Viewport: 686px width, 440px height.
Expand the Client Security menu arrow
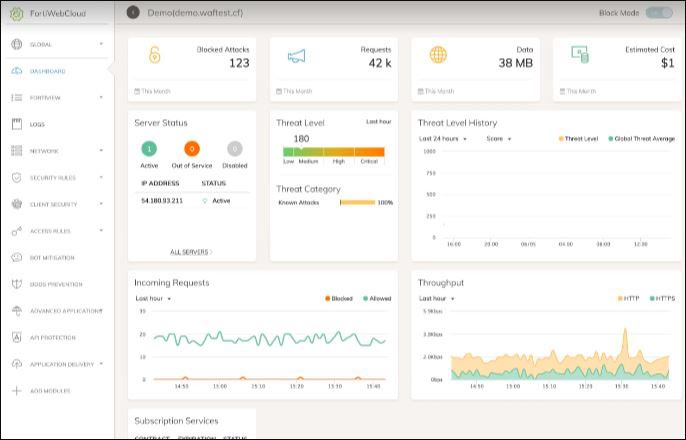(101, 204)
